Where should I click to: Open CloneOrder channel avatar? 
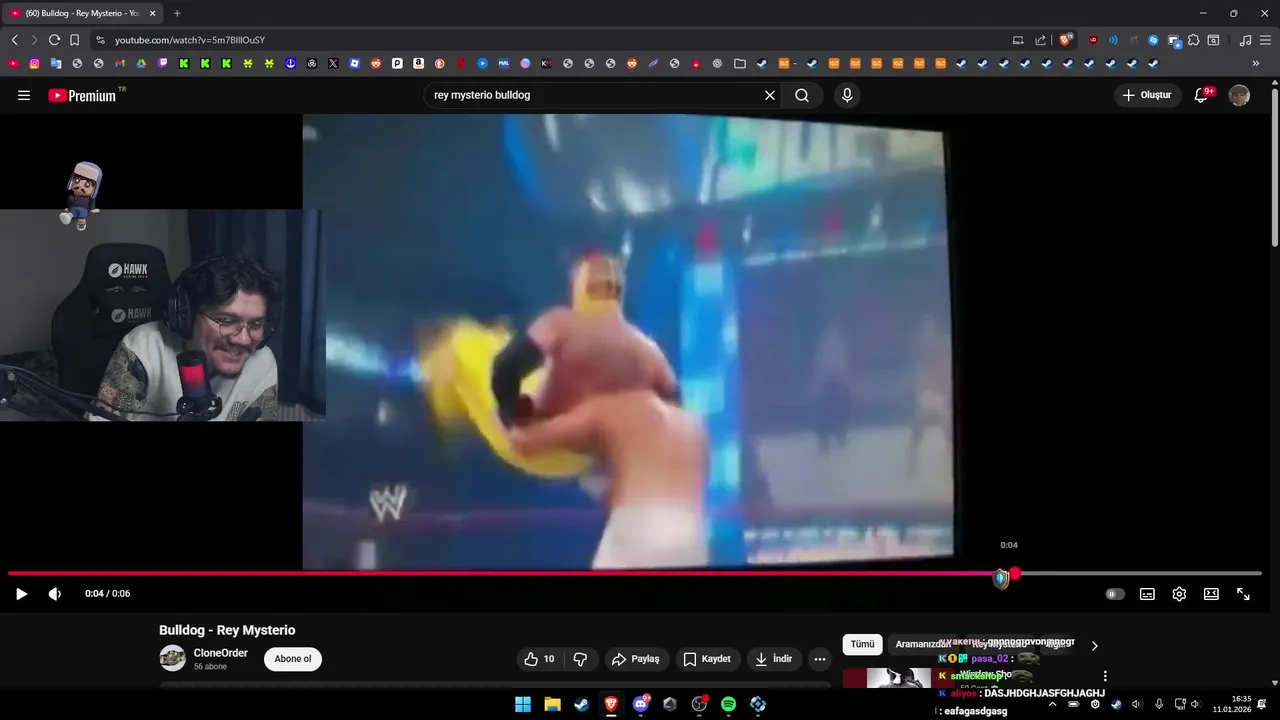pos(172,658)
